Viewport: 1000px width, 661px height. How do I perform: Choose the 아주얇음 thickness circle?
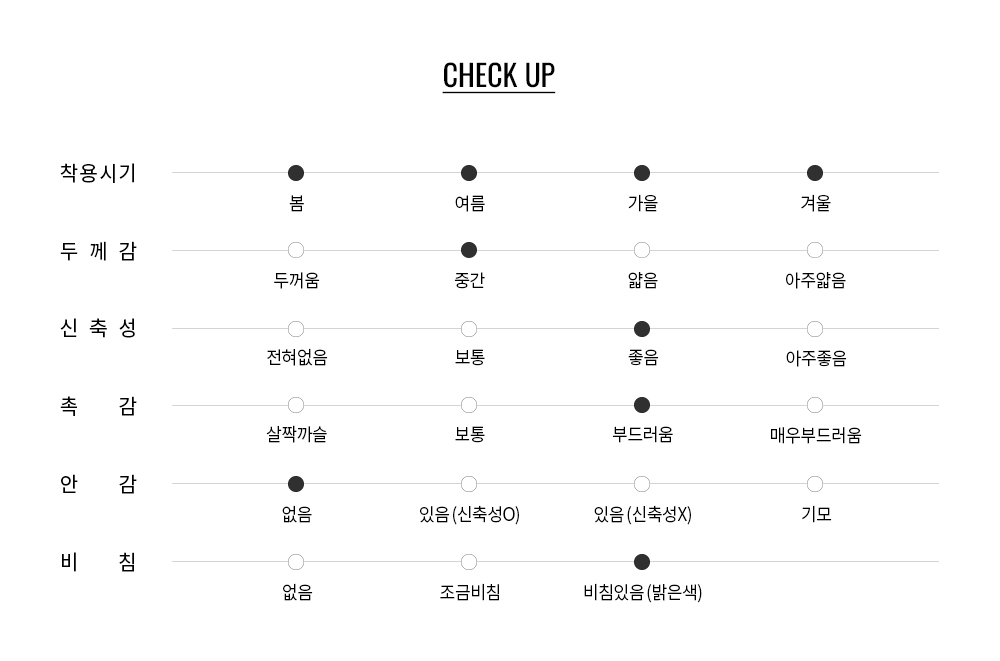815,250
